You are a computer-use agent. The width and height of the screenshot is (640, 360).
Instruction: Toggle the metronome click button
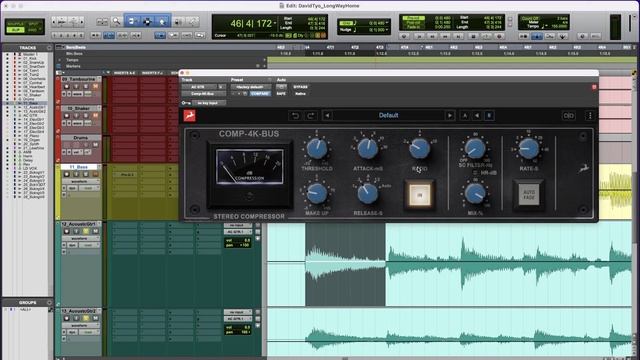tap(537, 36)
